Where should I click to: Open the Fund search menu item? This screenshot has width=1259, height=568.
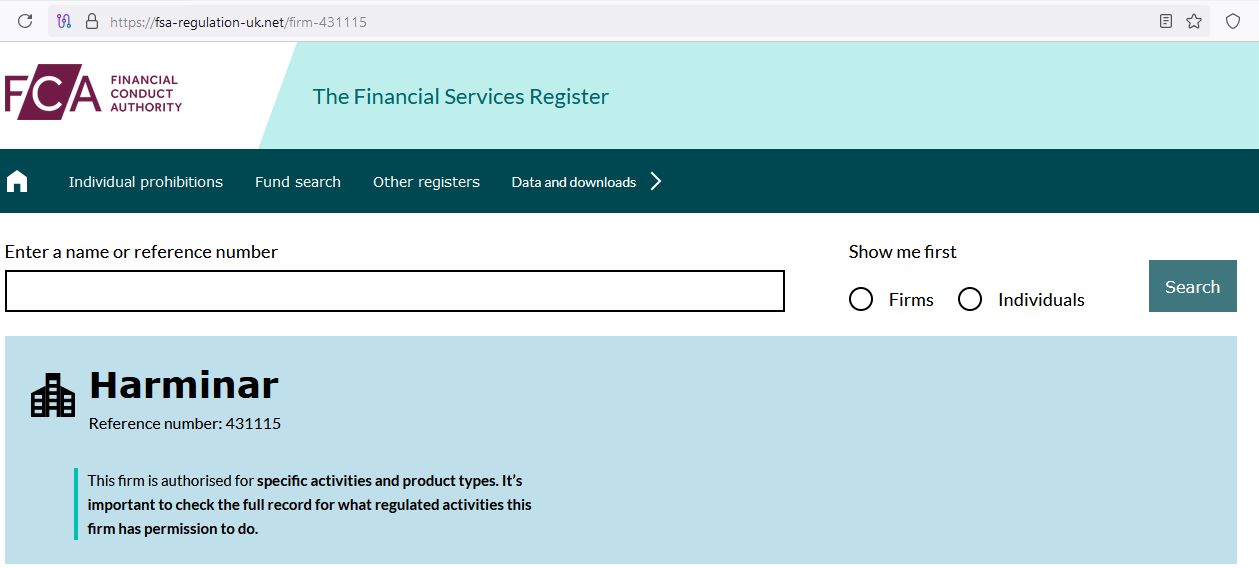[298, 182]
